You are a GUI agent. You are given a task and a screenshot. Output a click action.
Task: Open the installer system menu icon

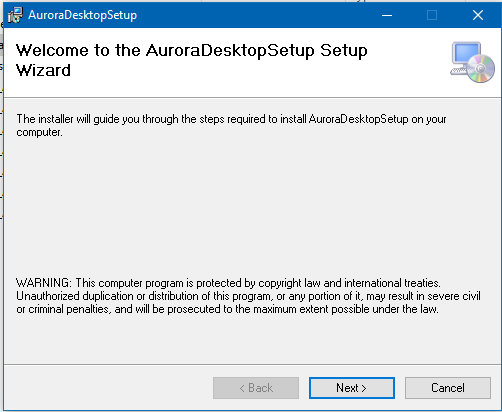coord(15,15)
